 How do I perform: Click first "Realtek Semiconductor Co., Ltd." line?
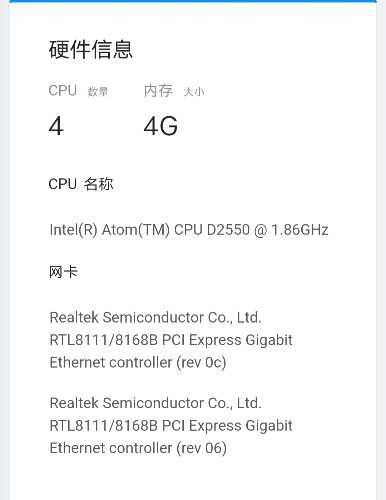point(155,317)
